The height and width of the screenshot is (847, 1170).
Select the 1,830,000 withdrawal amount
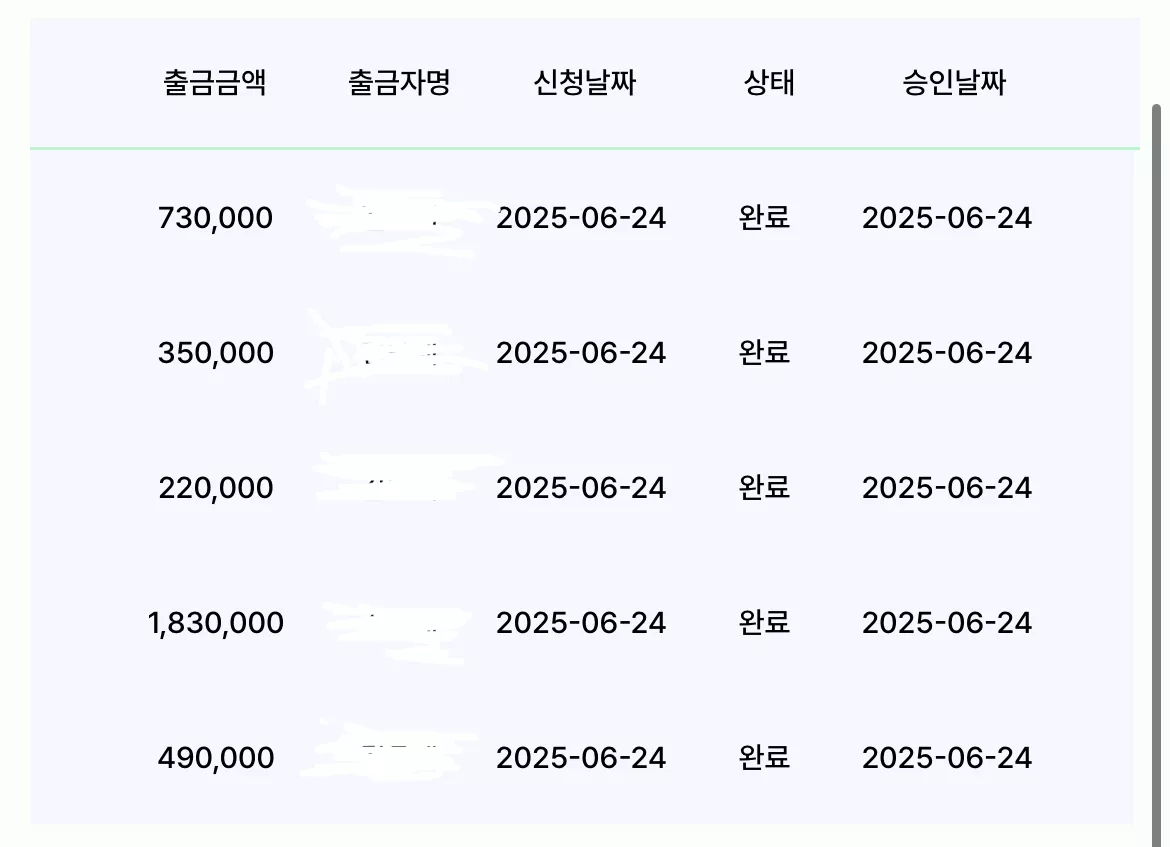[x=216, y=623]
